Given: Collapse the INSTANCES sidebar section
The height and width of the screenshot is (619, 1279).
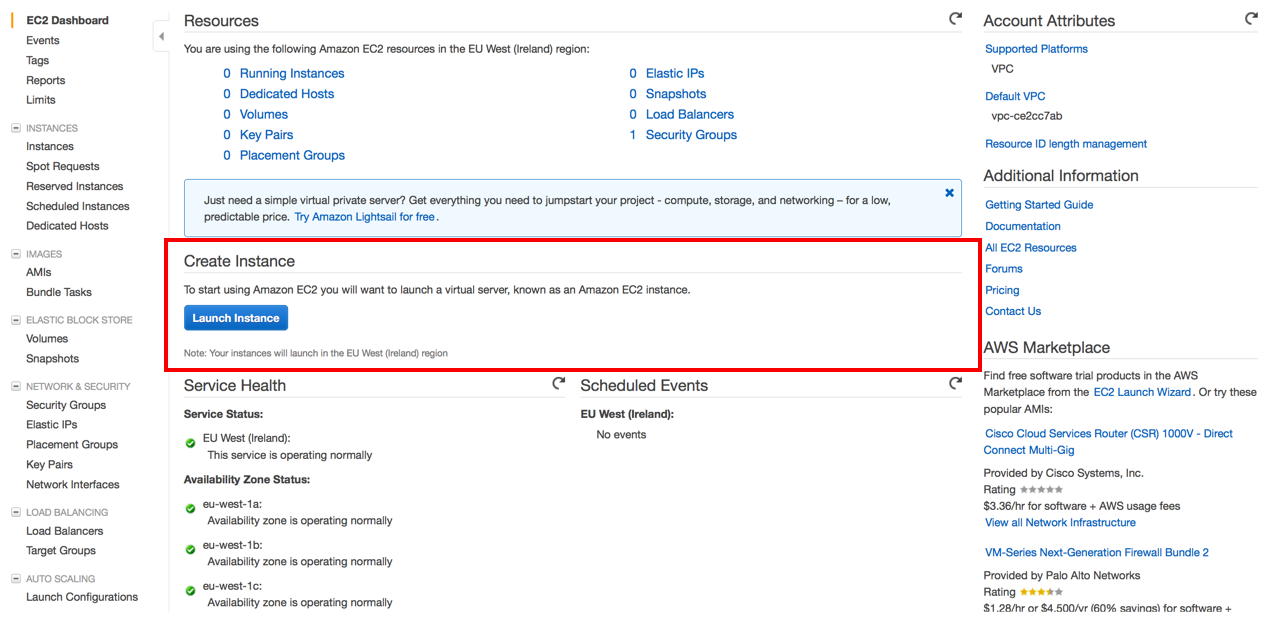Looking at the screenshot, I should point(15,128).
